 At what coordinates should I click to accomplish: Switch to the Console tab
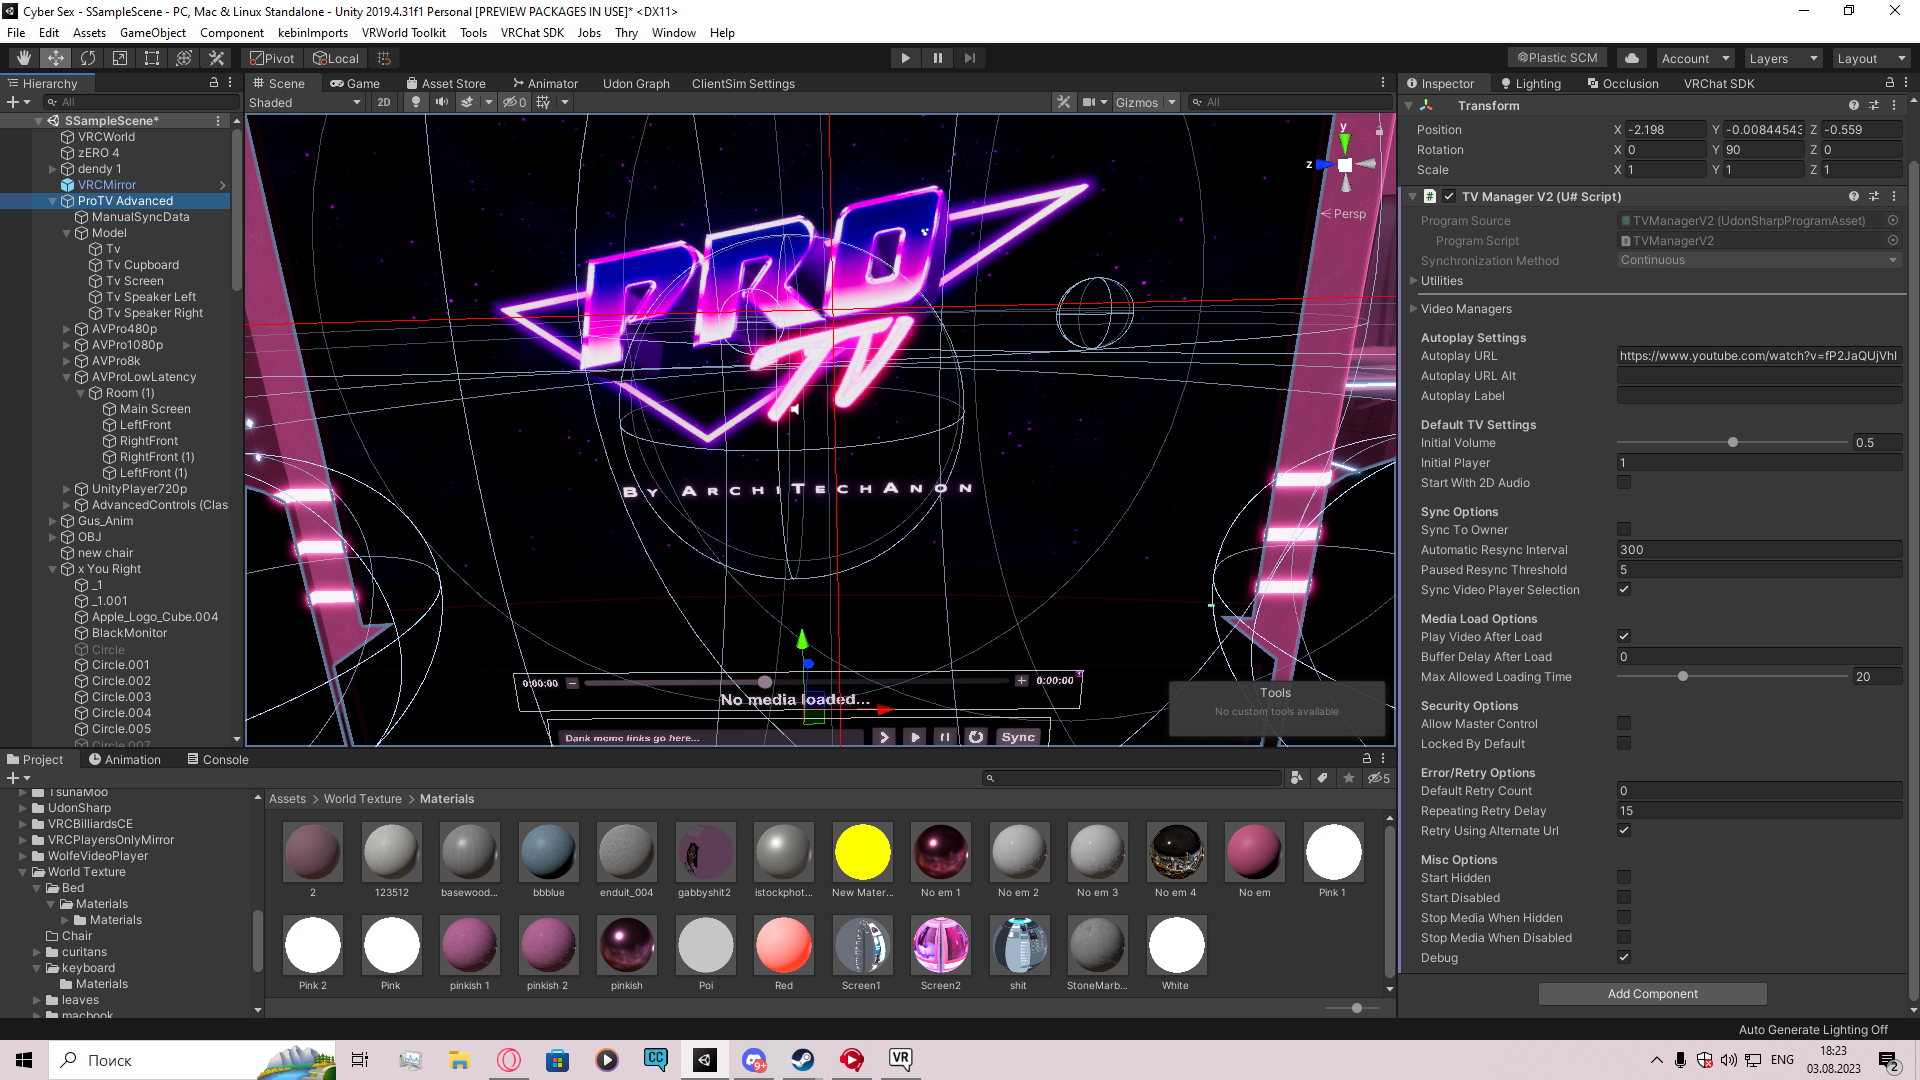218,760
